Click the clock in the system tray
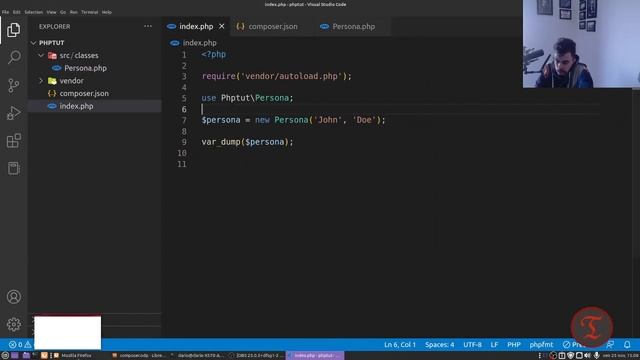The height and width of the screenshot is (360, 640). [x=621, y=356]
